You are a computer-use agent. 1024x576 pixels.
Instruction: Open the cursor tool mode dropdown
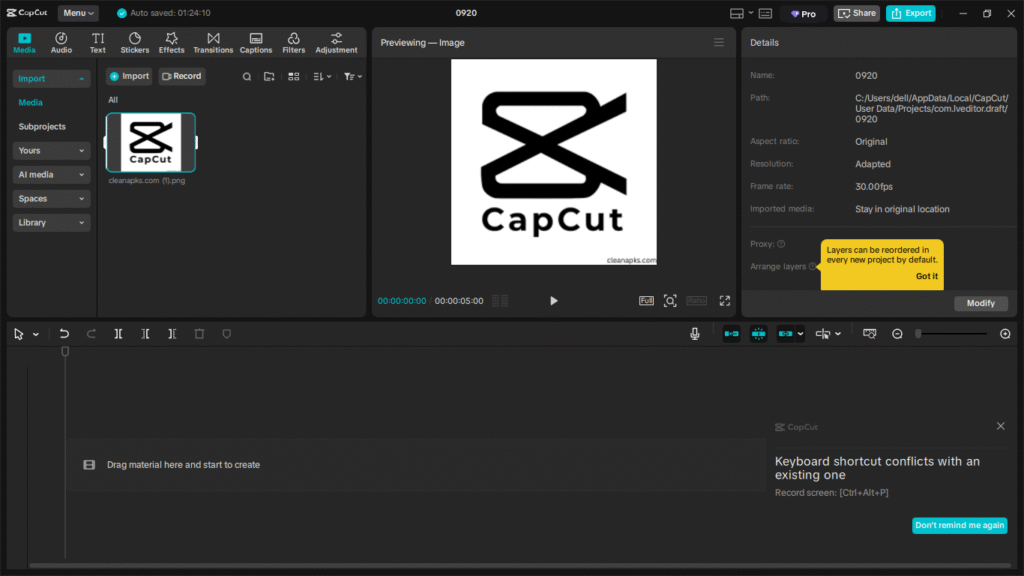click(x=36, y=335)
